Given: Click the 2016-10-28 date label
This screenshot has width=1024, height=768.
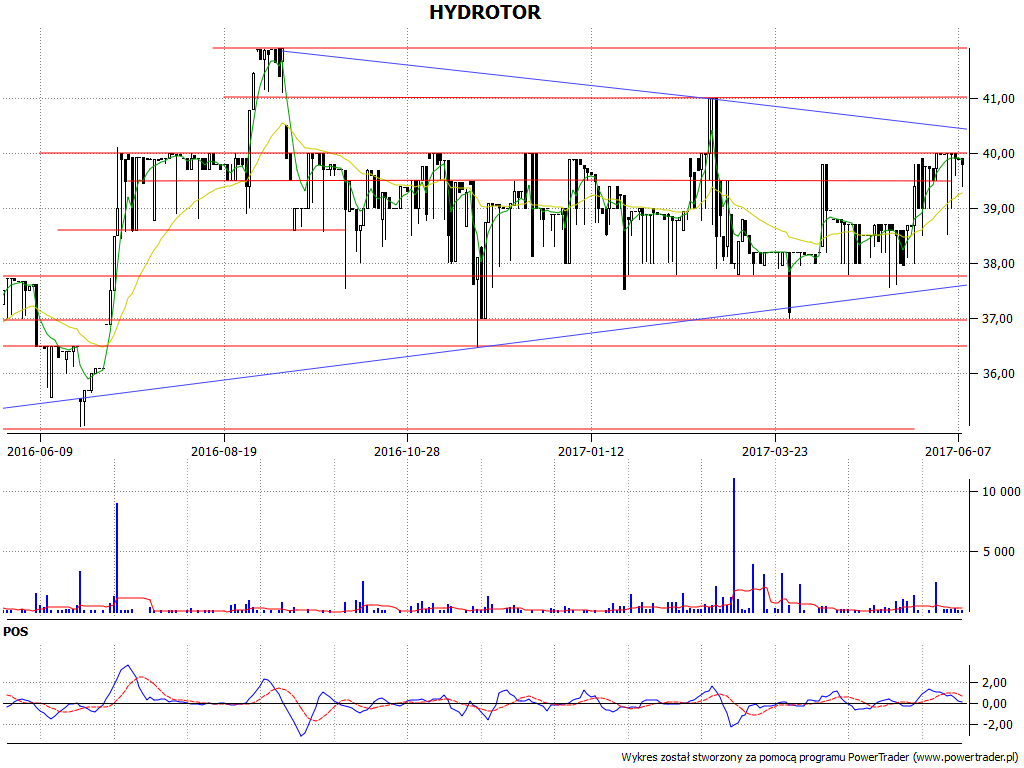Looking at the screenshot, I should point(407,451).
